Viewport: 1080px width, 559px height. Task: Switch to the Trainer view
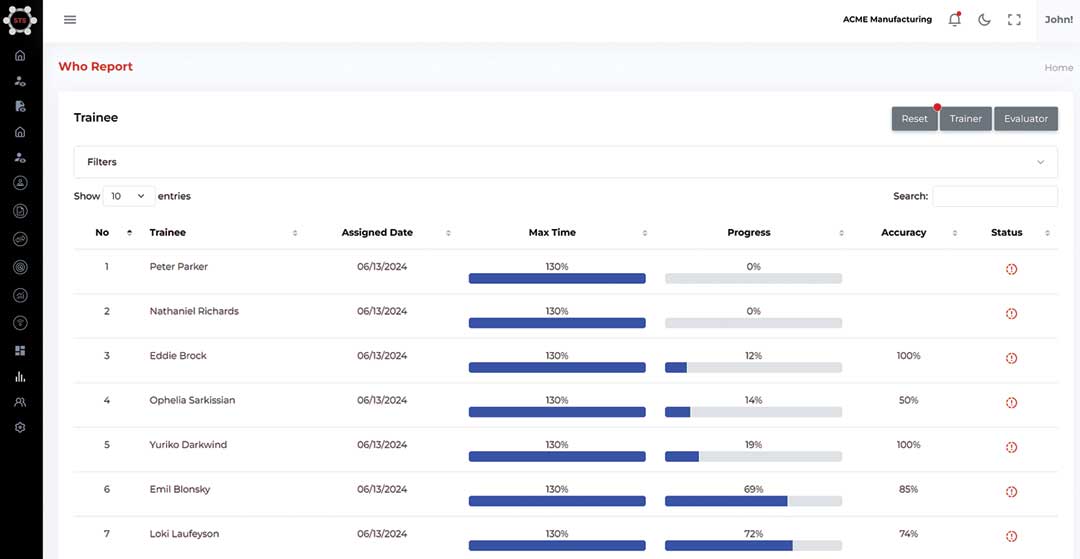tap(965, 119)
